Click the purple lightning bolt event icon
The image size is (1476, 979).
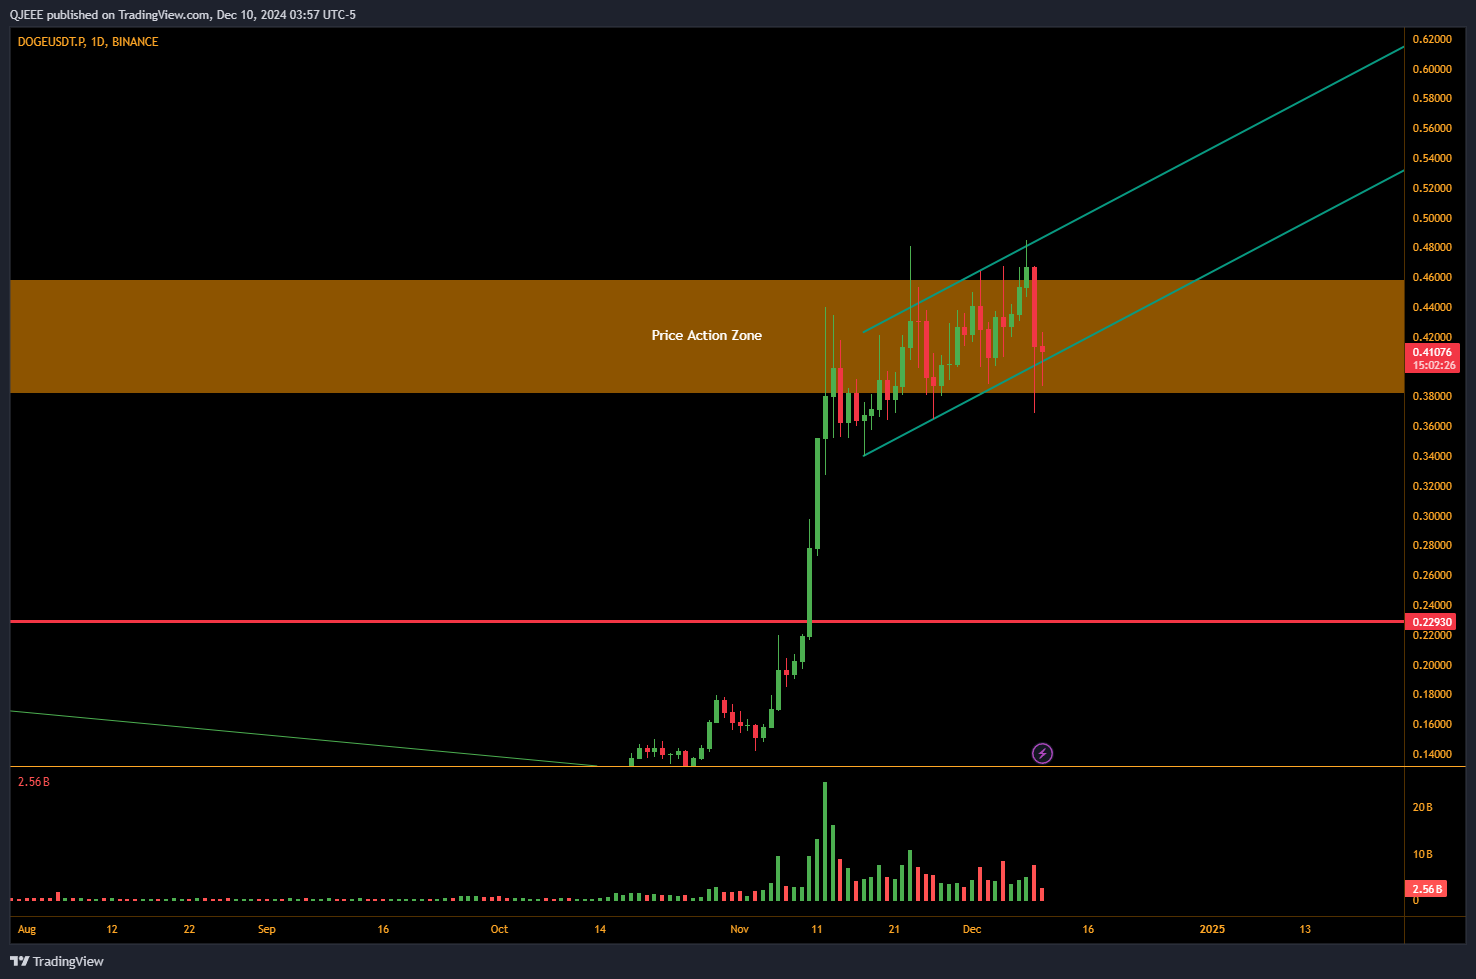[x=1042, y=753]
